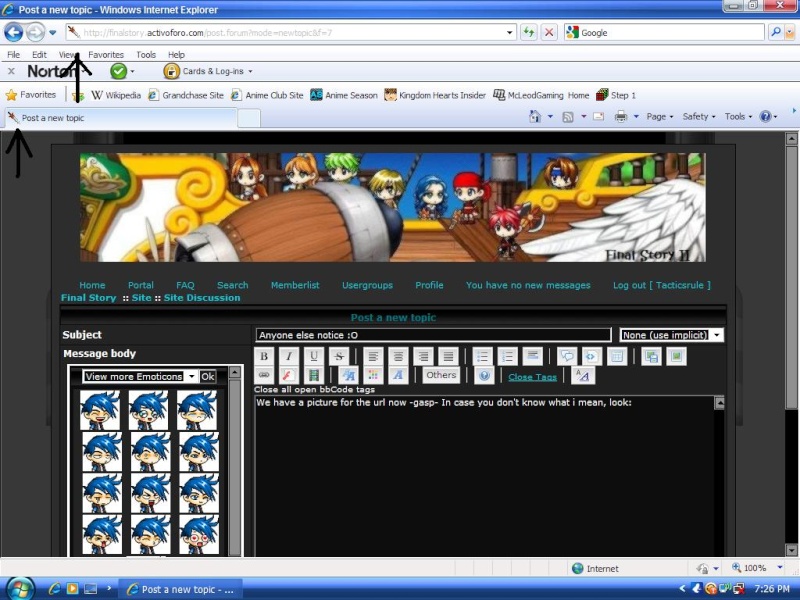
Task: Click the host an image icon
Action: (651, 356)
